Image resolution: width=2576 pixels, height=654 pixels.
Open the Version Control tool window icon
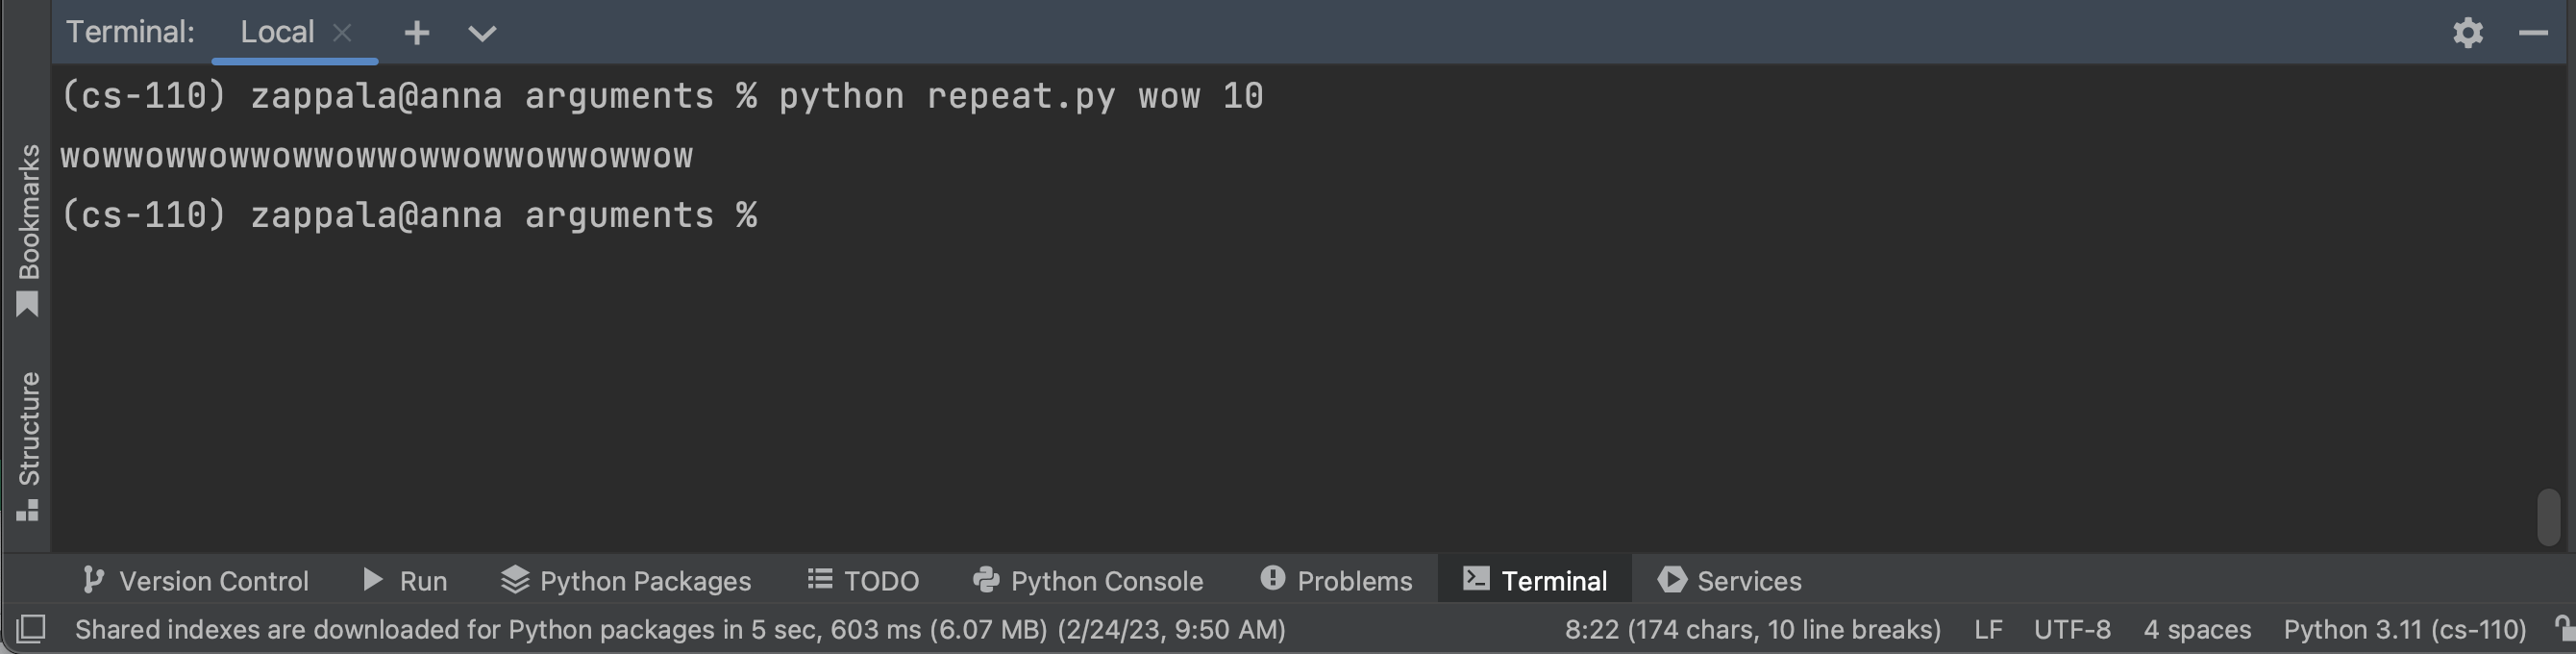tap(197, 580)
